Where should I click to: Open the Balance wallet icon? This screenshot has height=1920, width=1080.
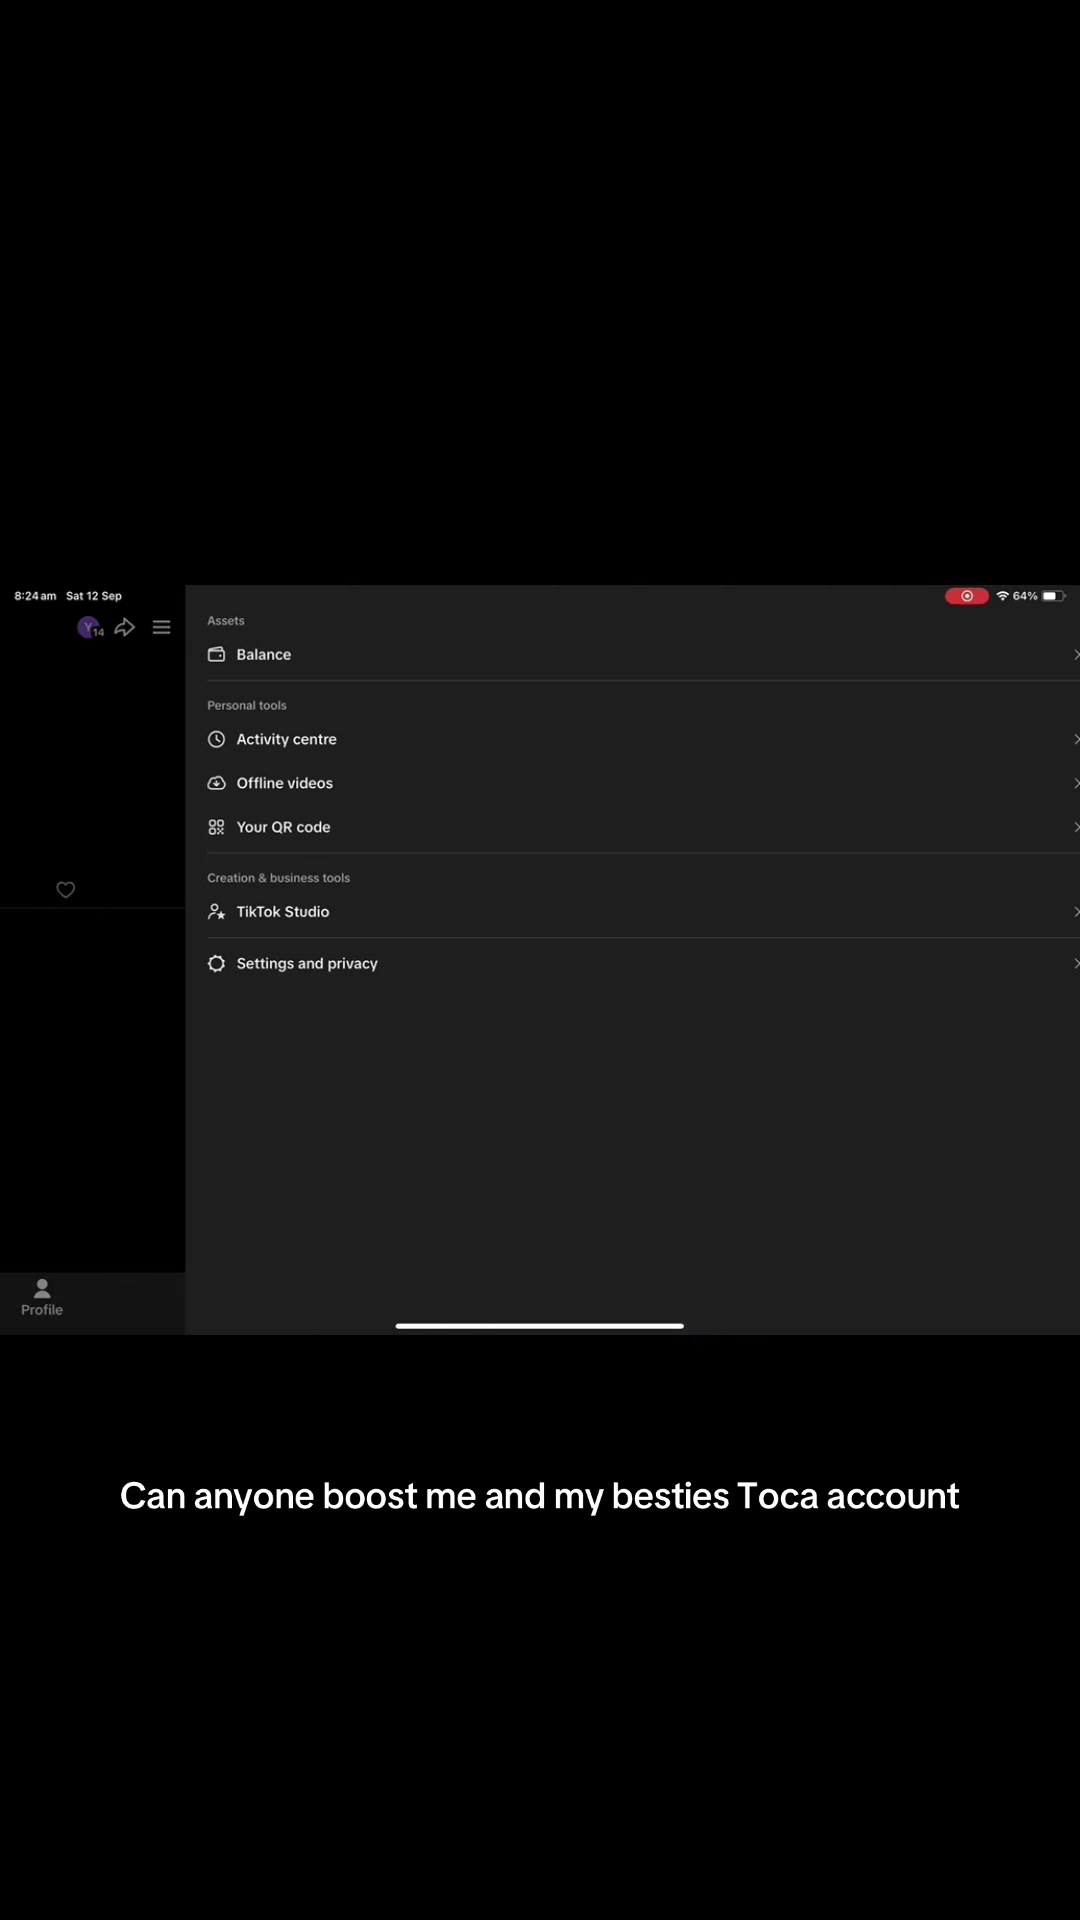tap(216, 654)
